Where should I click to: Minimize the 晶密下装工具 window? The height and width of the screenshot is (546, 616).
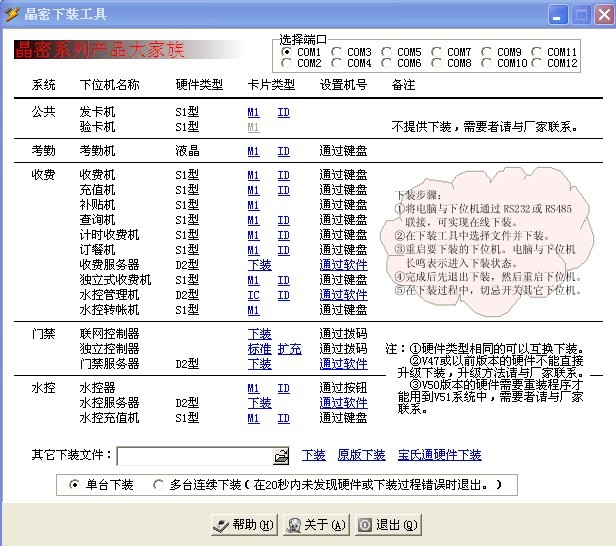tap(558, 15)
